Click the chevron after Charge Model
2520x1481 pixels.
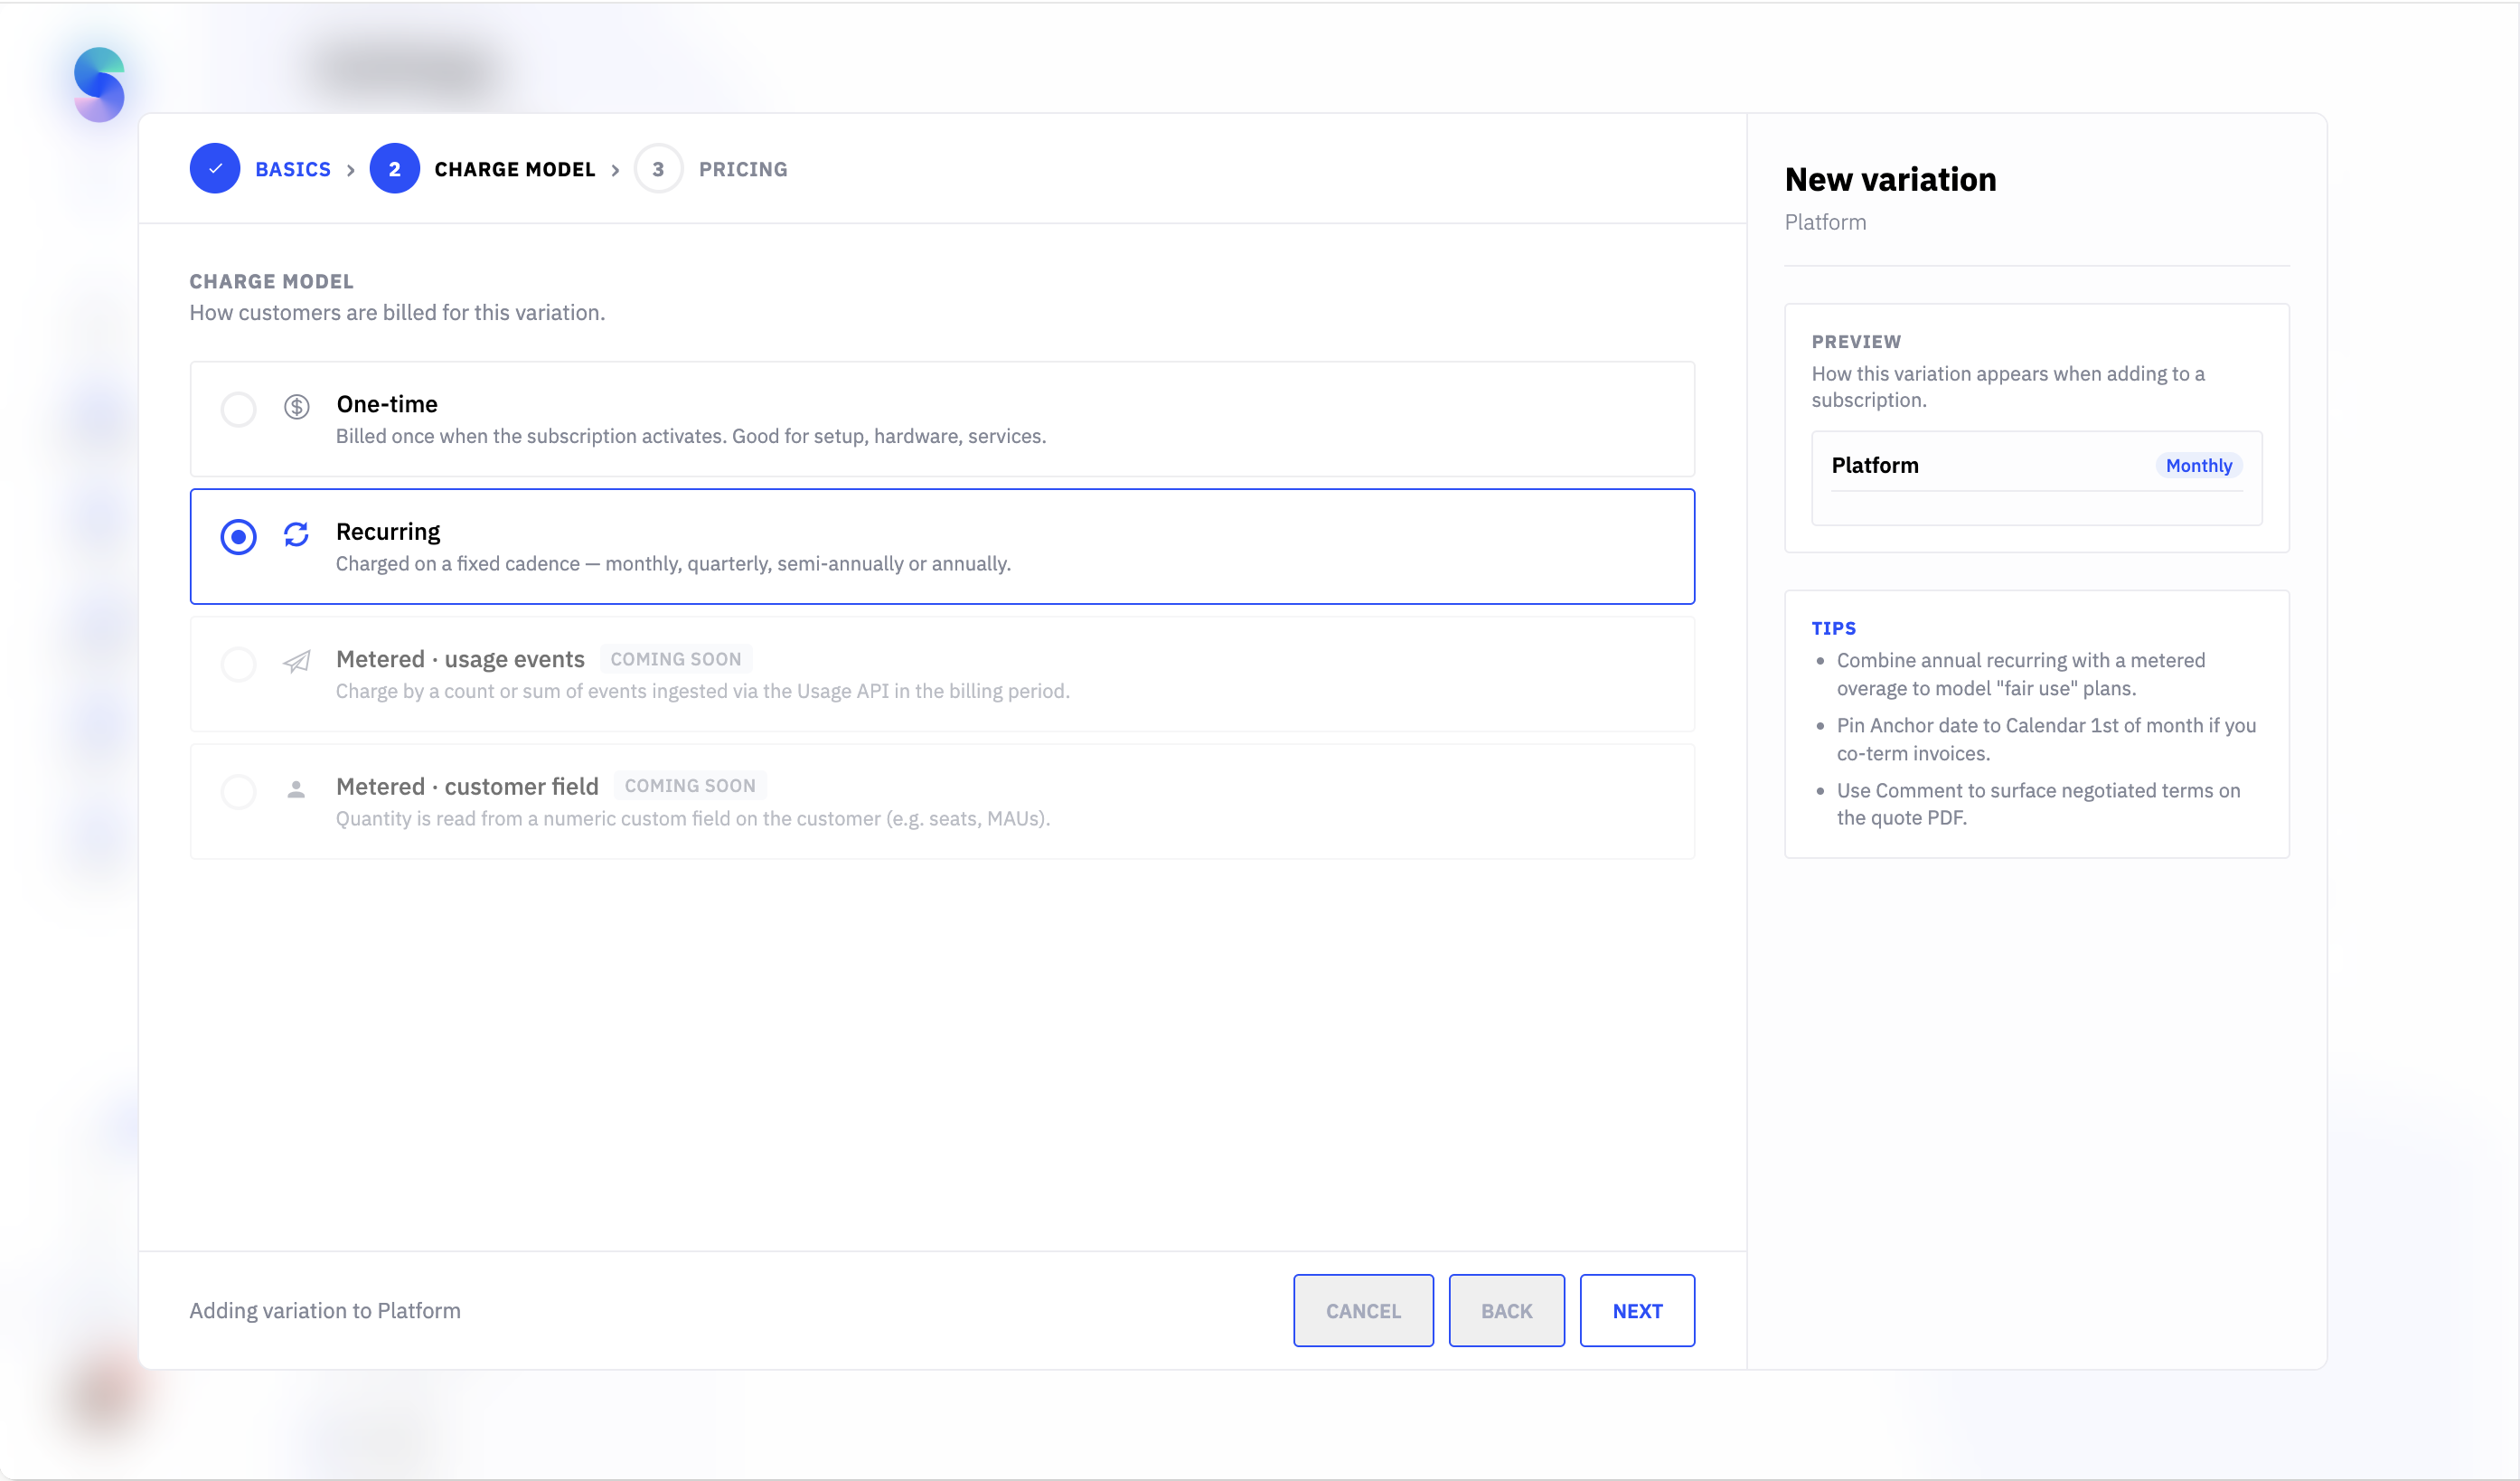[x=615, y=171]
